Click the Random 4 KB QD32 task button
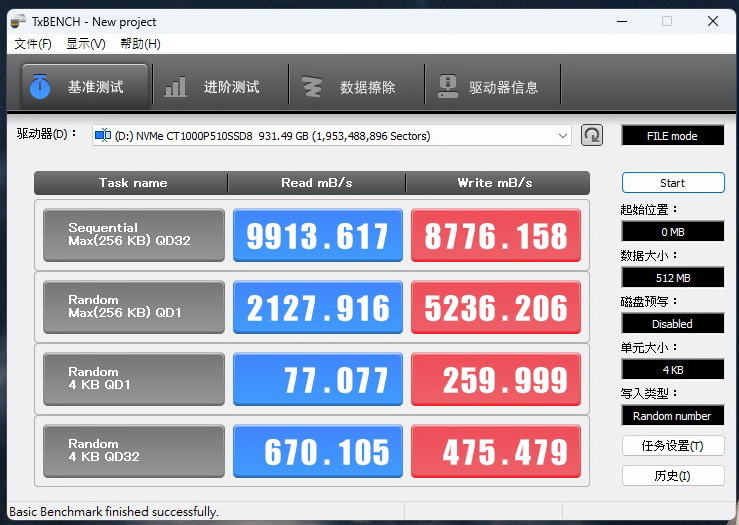The height and width of the screenshot is (525, 739). [134, 451]
